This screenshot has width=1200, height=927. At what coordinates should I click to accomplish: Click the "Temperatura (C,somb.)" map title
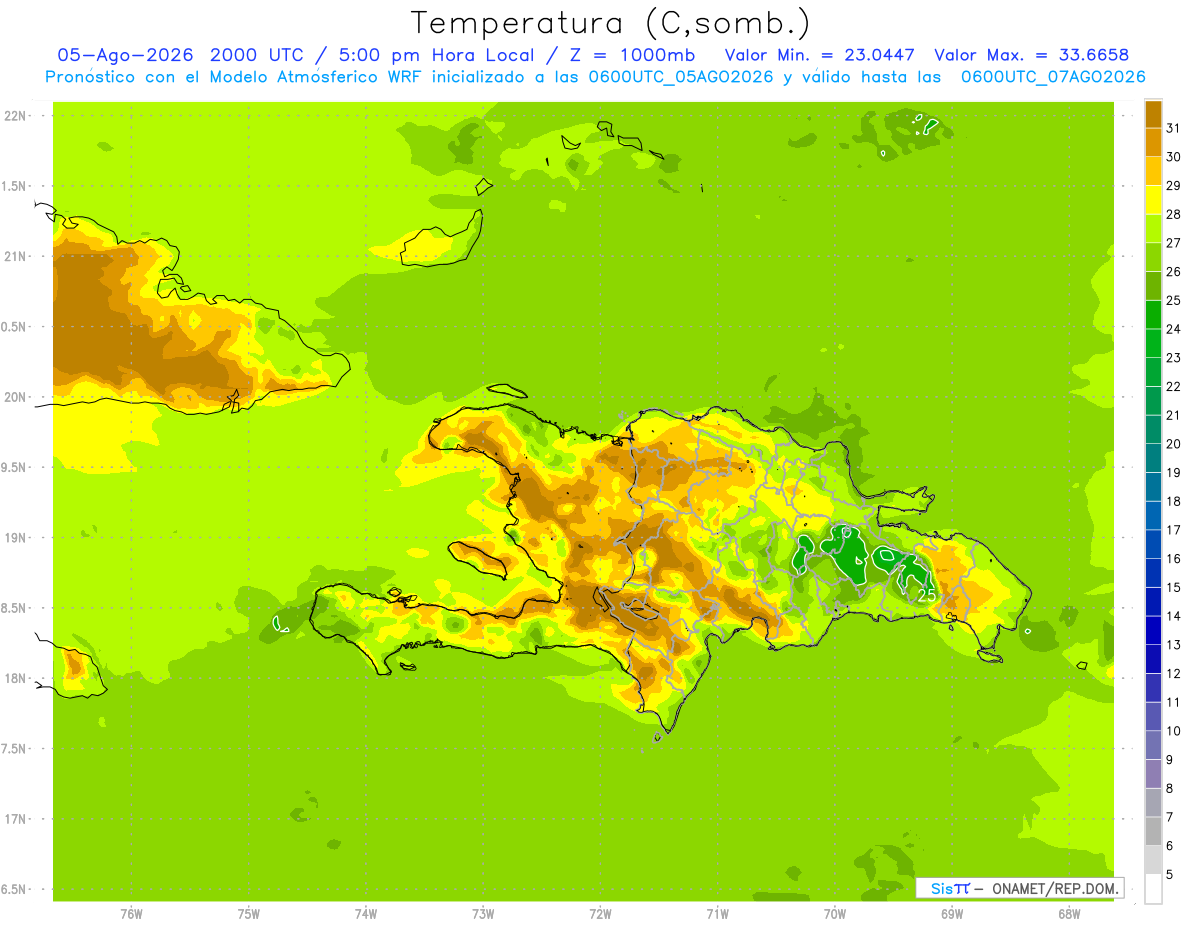tap(611, 22)
